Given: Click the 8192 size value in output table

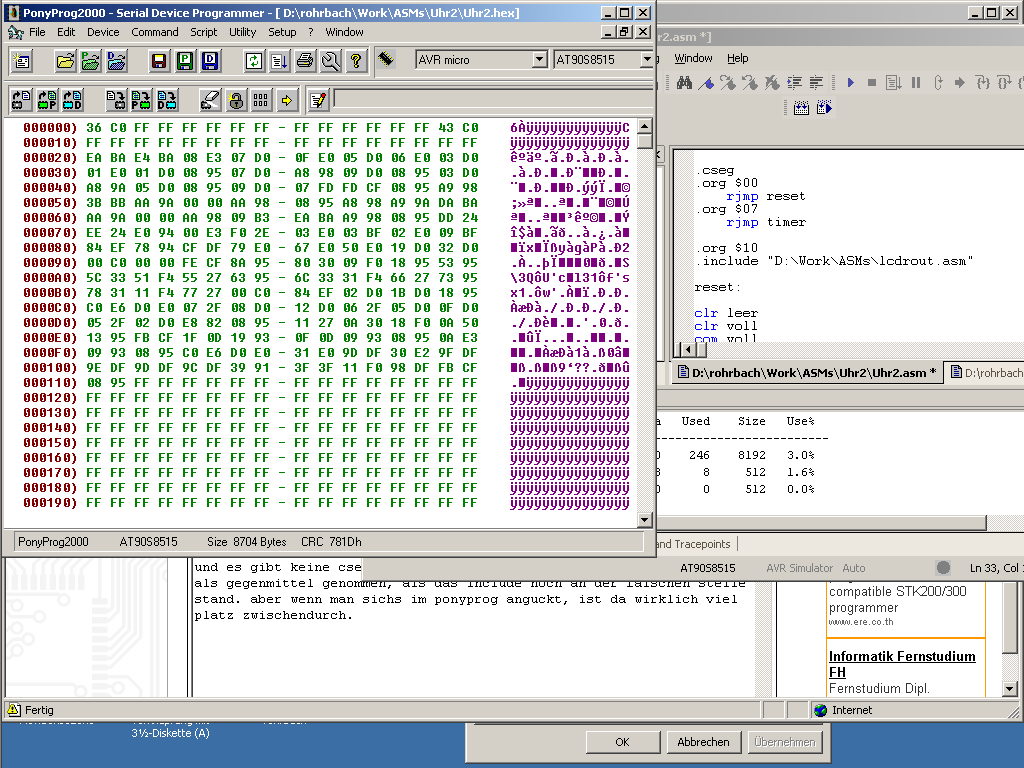Looking at the screenshot, I should pos(751,455).
